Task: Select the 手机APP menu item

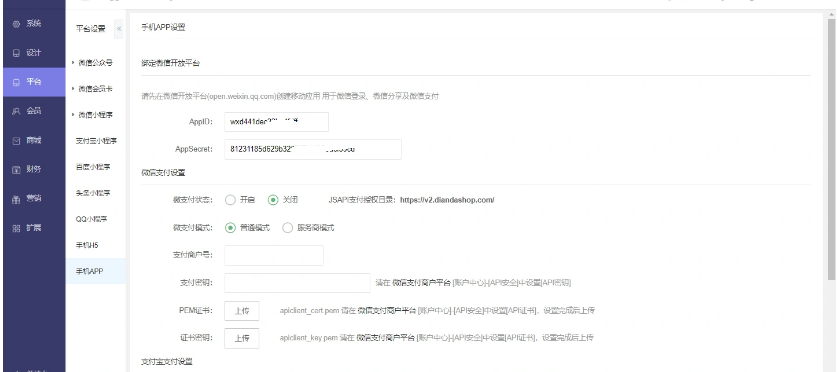Action: click(96, 271)
